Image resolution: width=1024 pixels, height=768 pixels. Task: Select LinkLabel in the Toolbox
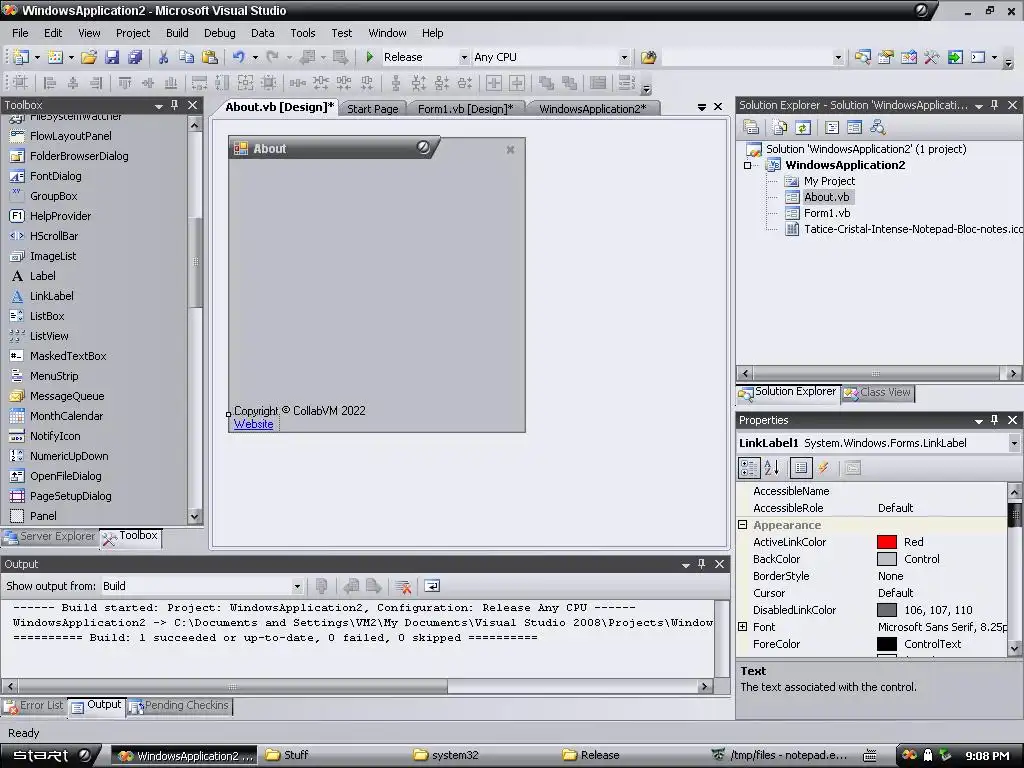[52, 296]
